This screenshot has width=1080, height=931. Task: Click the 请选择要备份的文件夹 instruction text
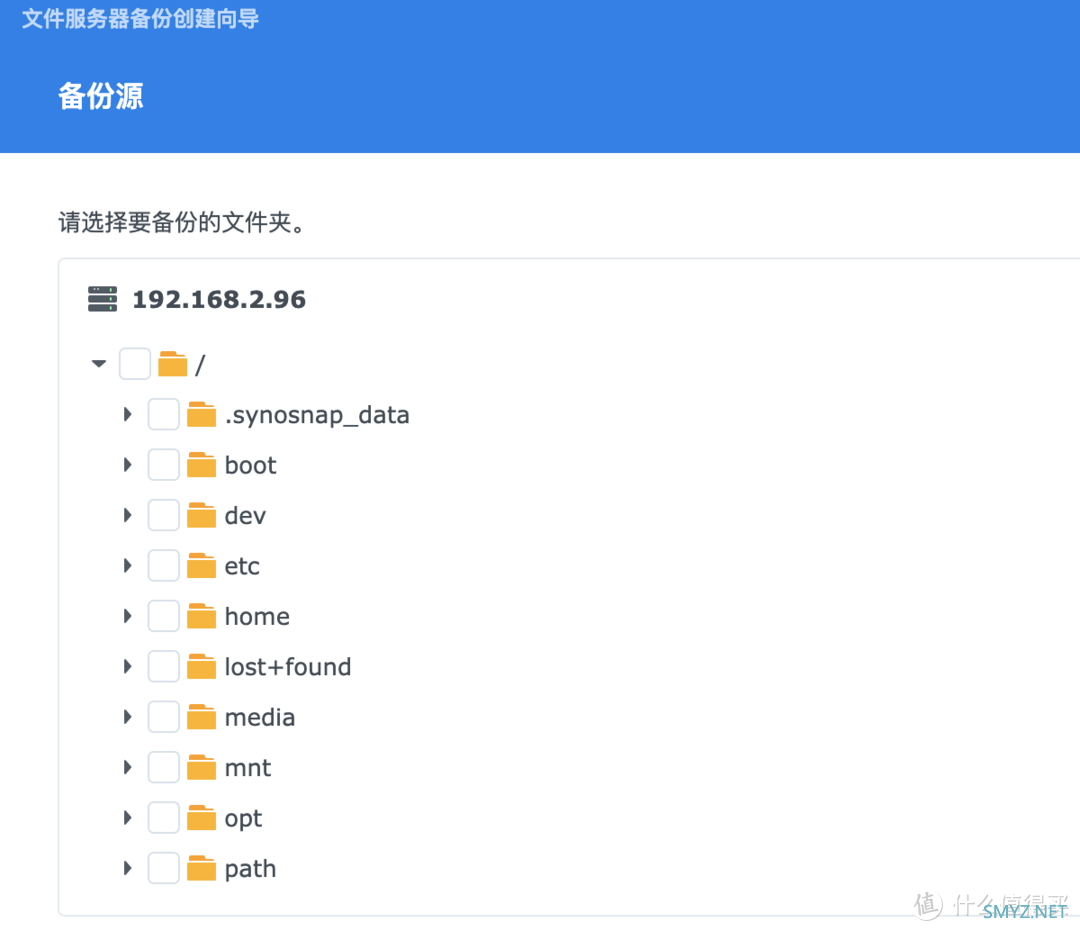[x=182, y=222]
